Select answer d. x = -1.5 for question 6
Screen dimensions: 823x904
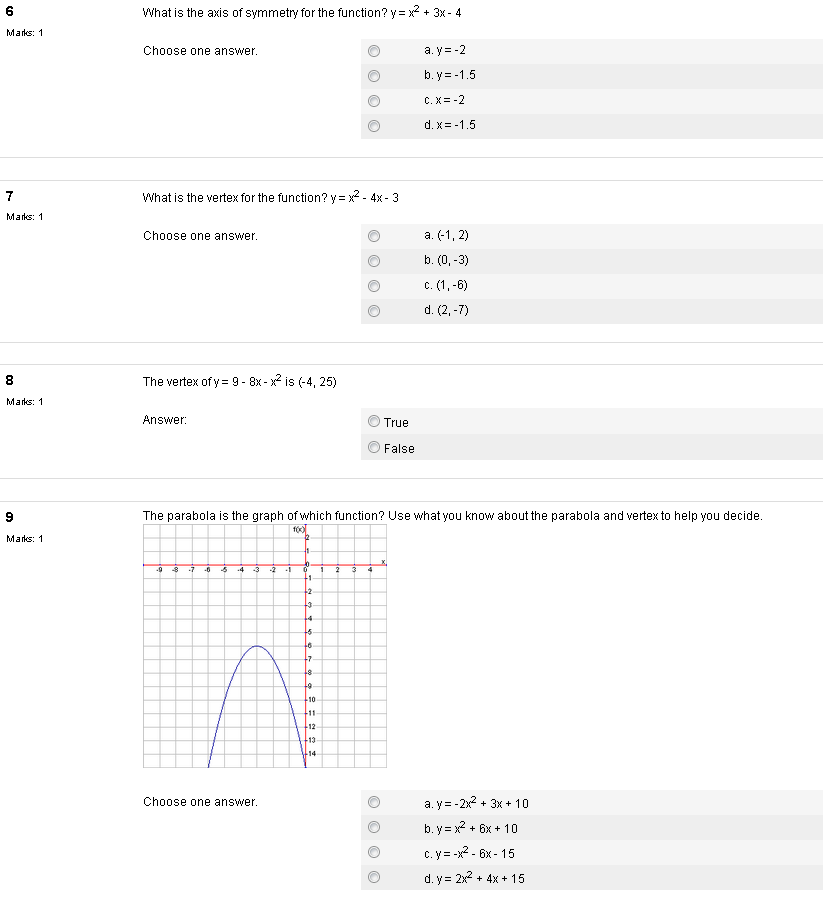[x=374, y=126]
